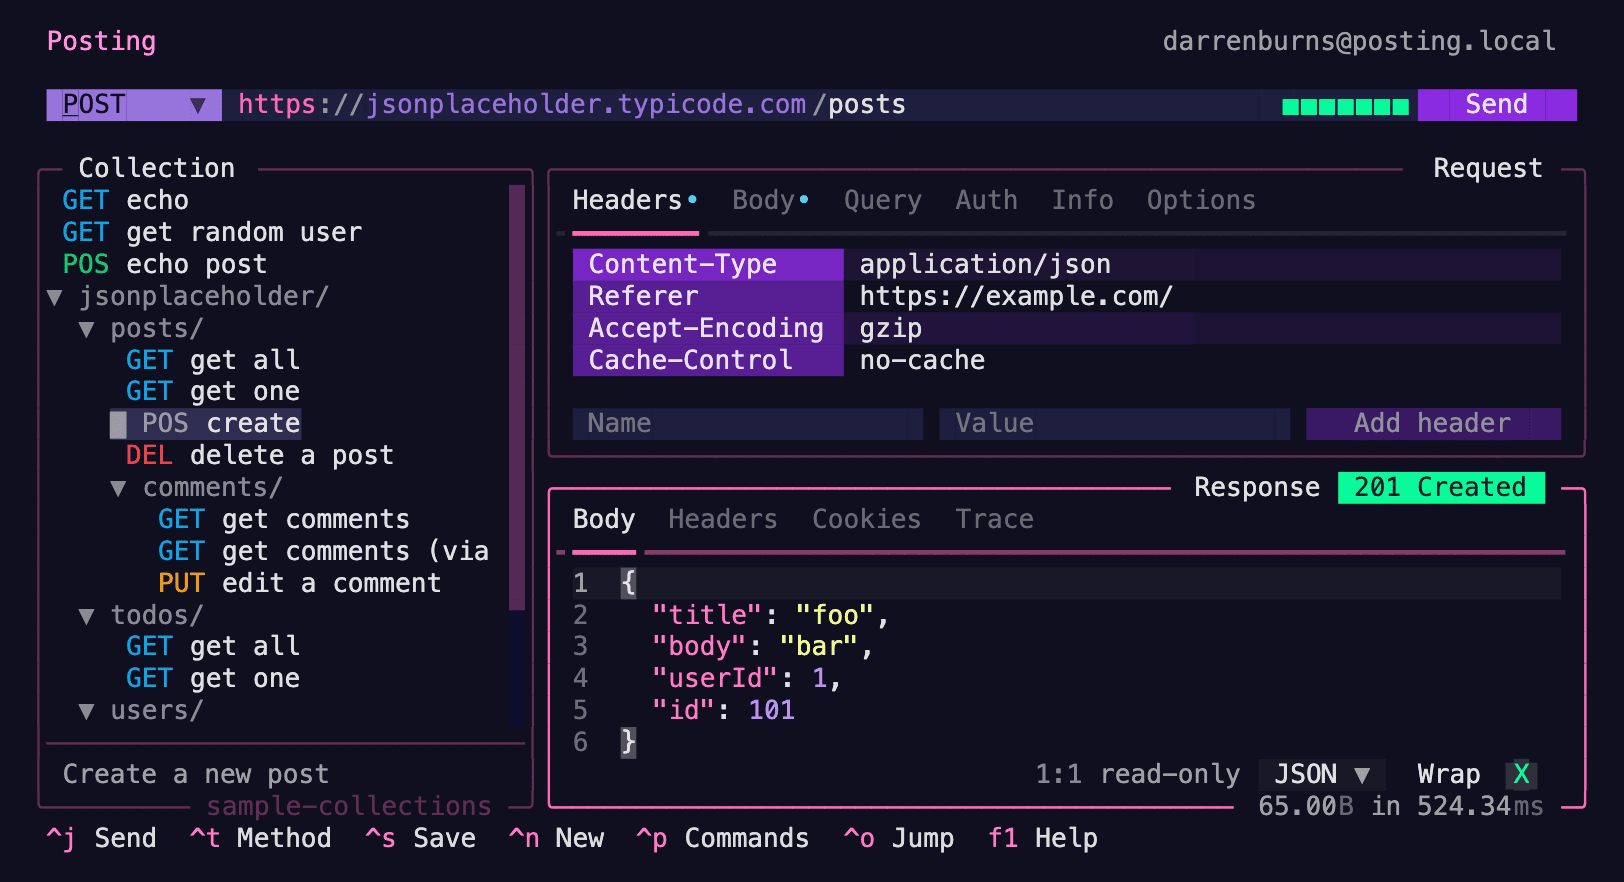Click the Add header button
Image resolution: width=1624 pixels, height=882 pixels.
(x=1432, y=424)
